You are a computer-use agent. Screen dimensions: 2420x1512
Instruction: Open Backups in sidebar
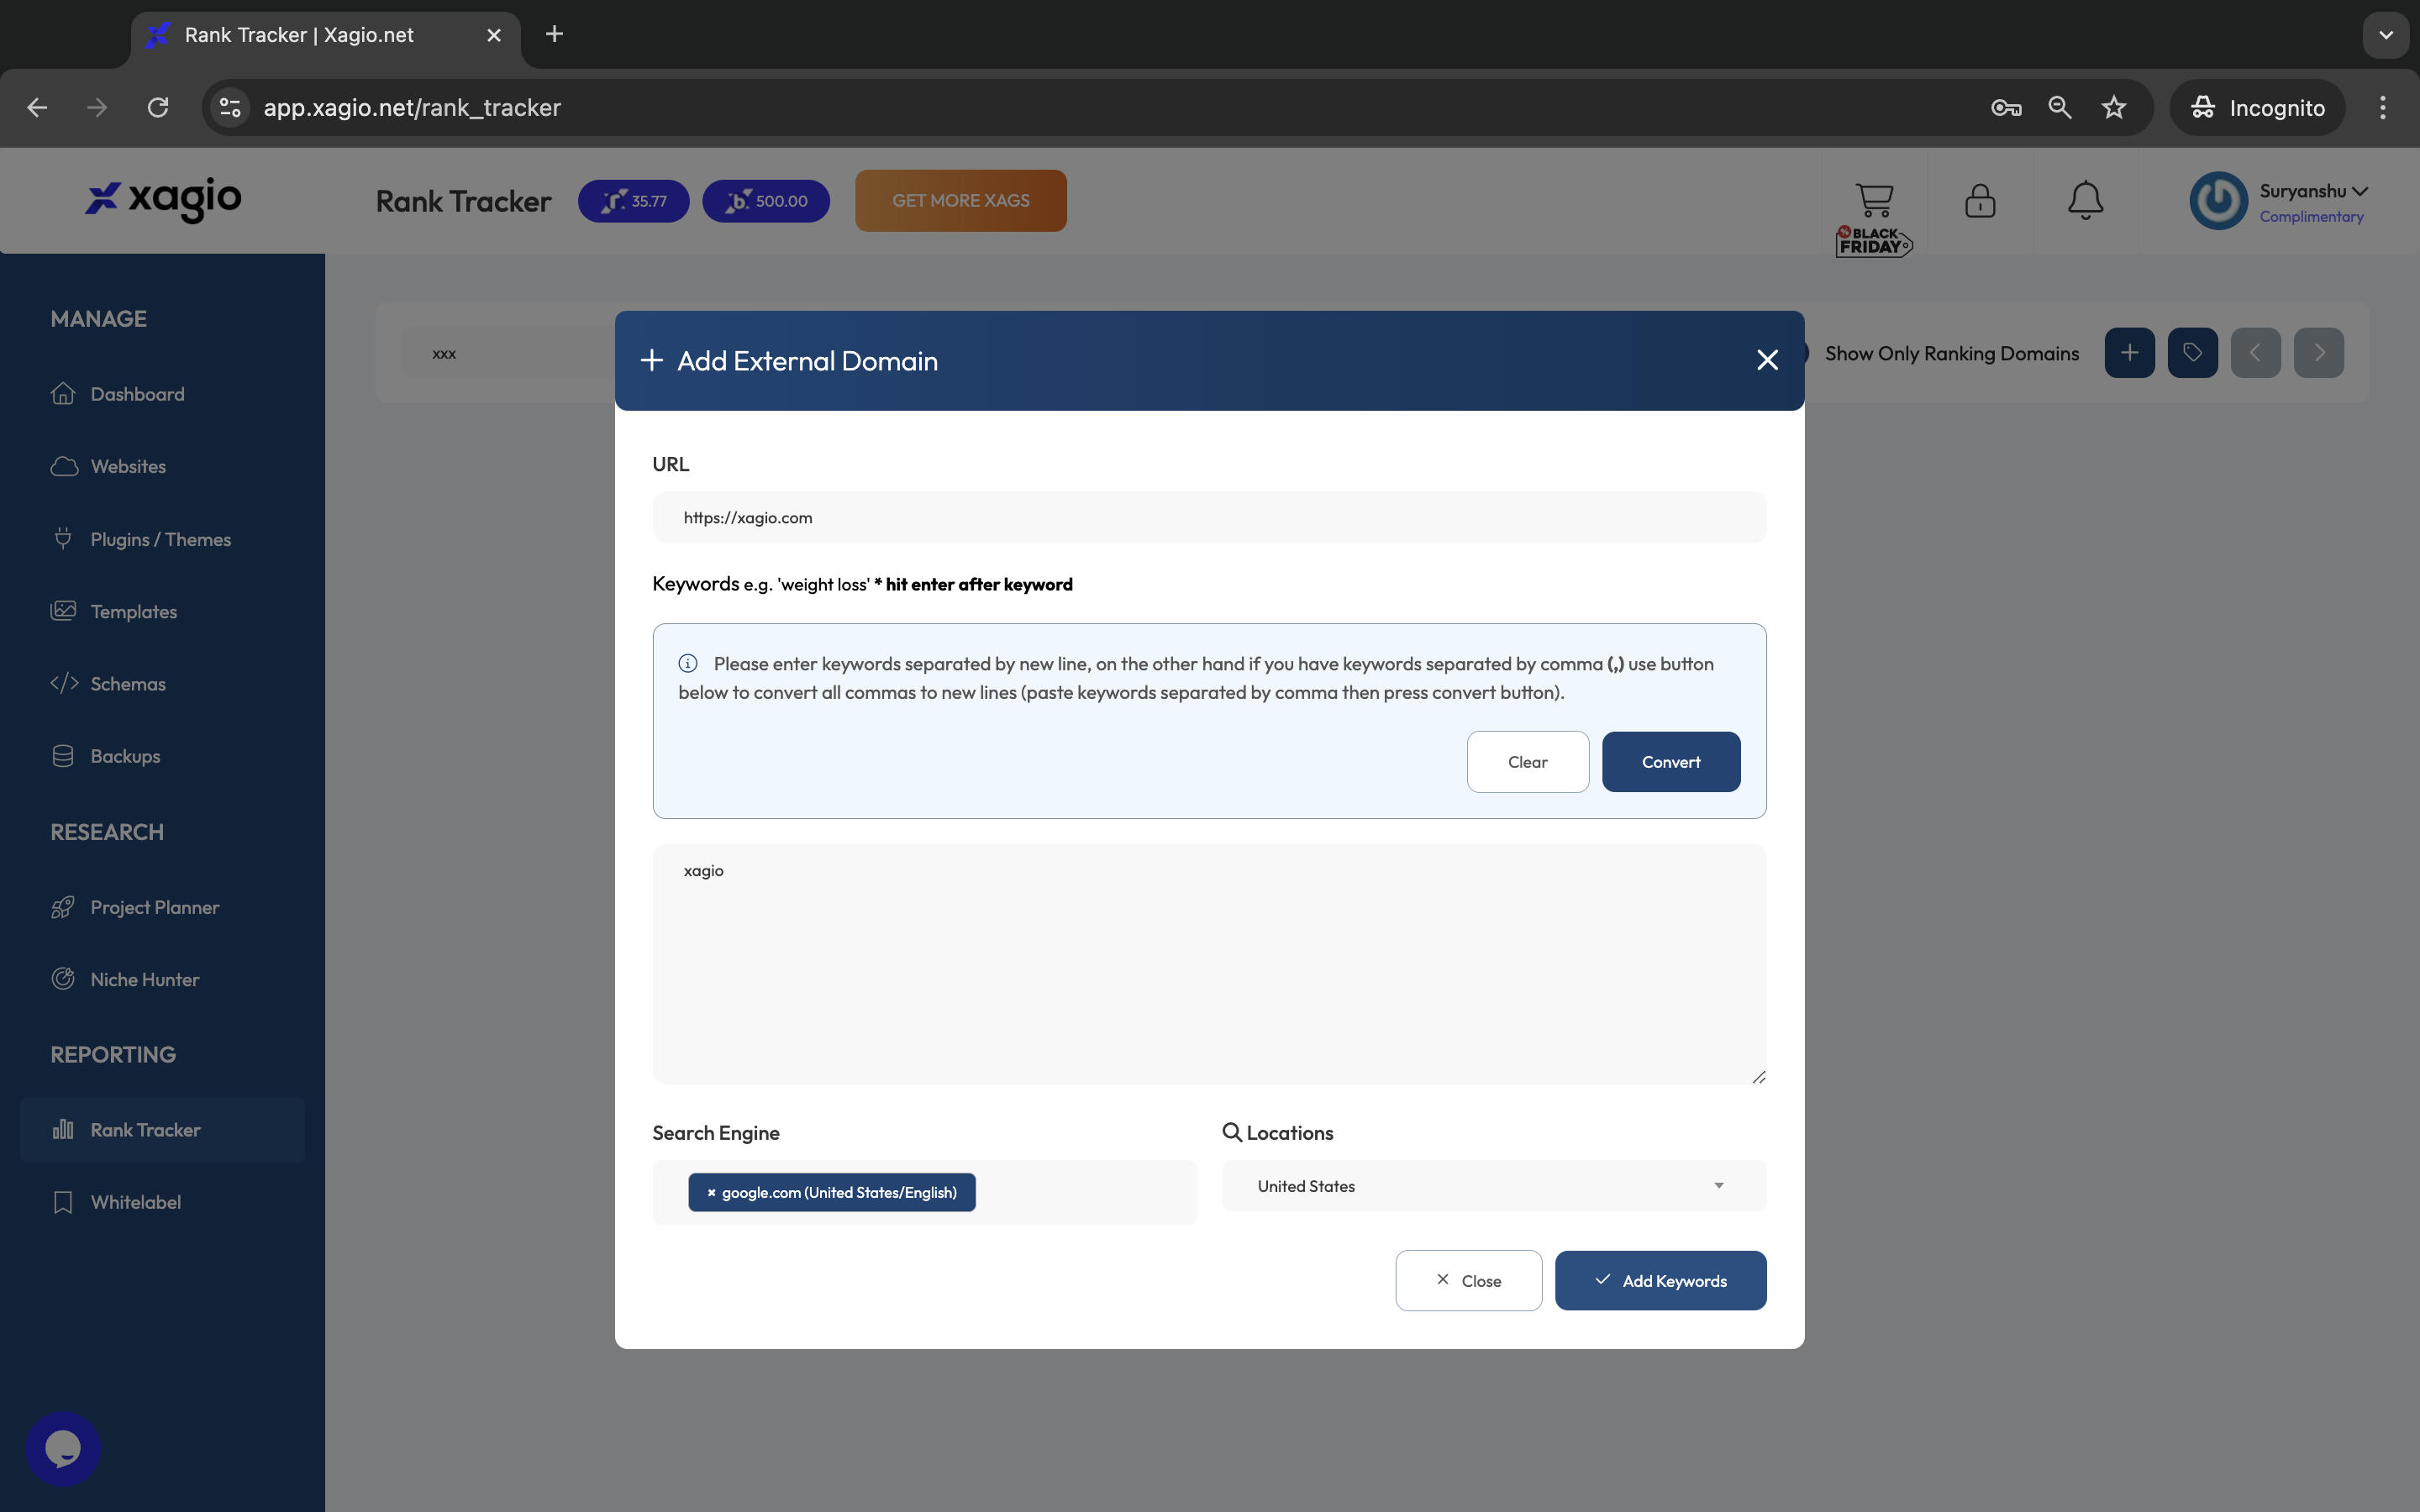125,756
